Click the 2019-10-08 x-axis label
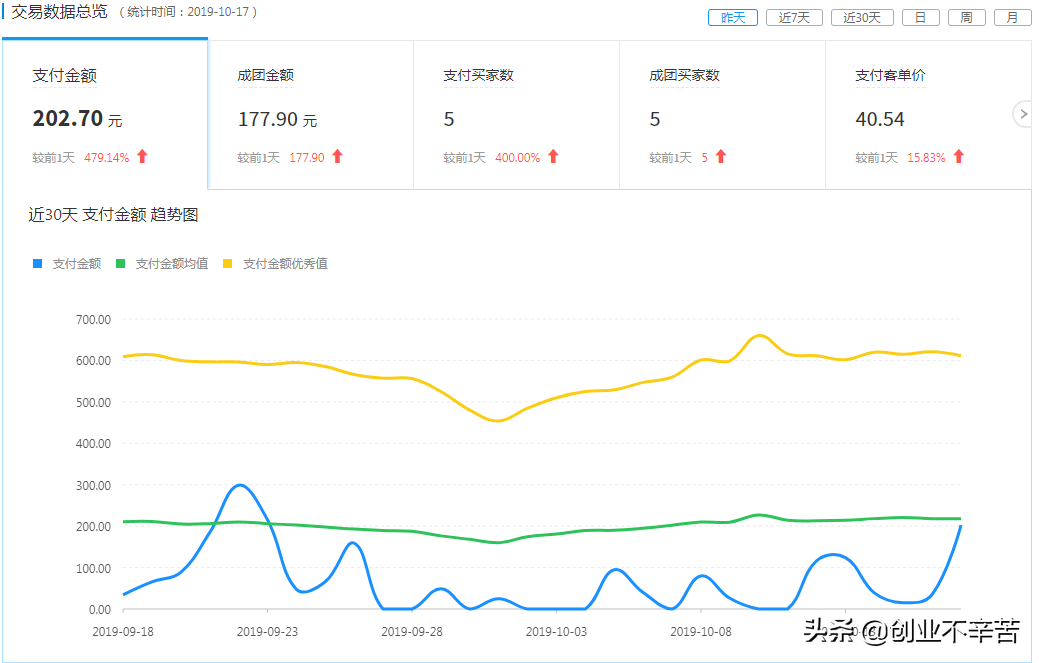Viewport: 1039px width, 663px height. click(x=700, y=632)
